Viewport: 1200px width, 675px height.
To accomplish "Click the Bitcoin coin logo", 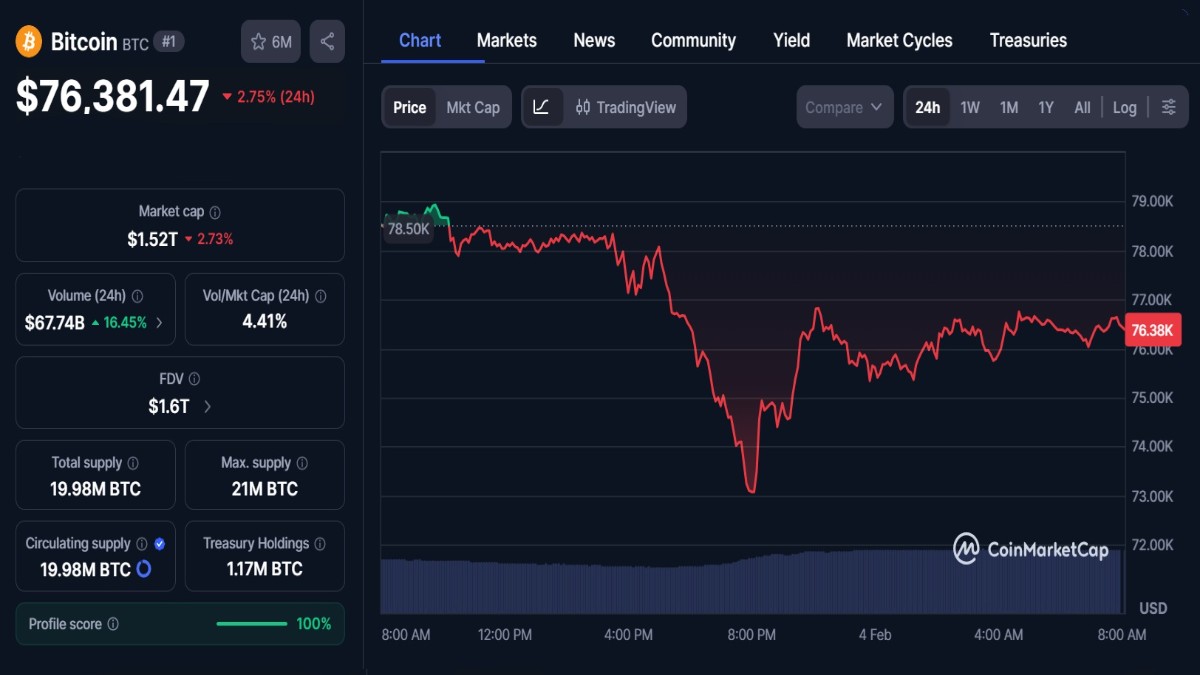I will [28, 41].
